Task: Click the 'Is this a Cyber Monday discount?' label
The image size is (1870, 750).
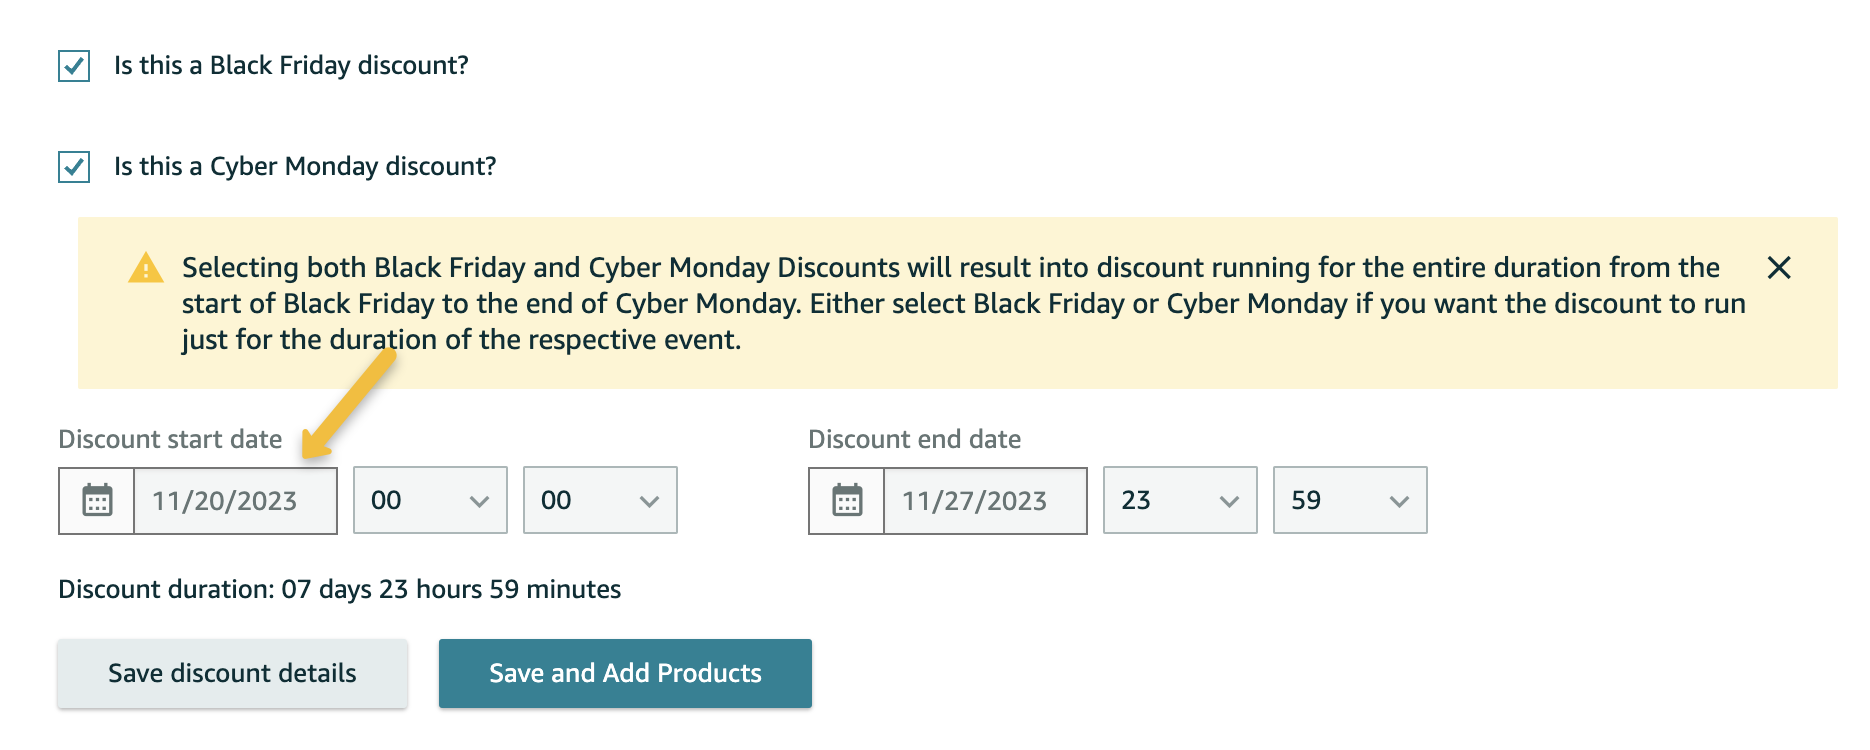Action: tap(305, 166)
